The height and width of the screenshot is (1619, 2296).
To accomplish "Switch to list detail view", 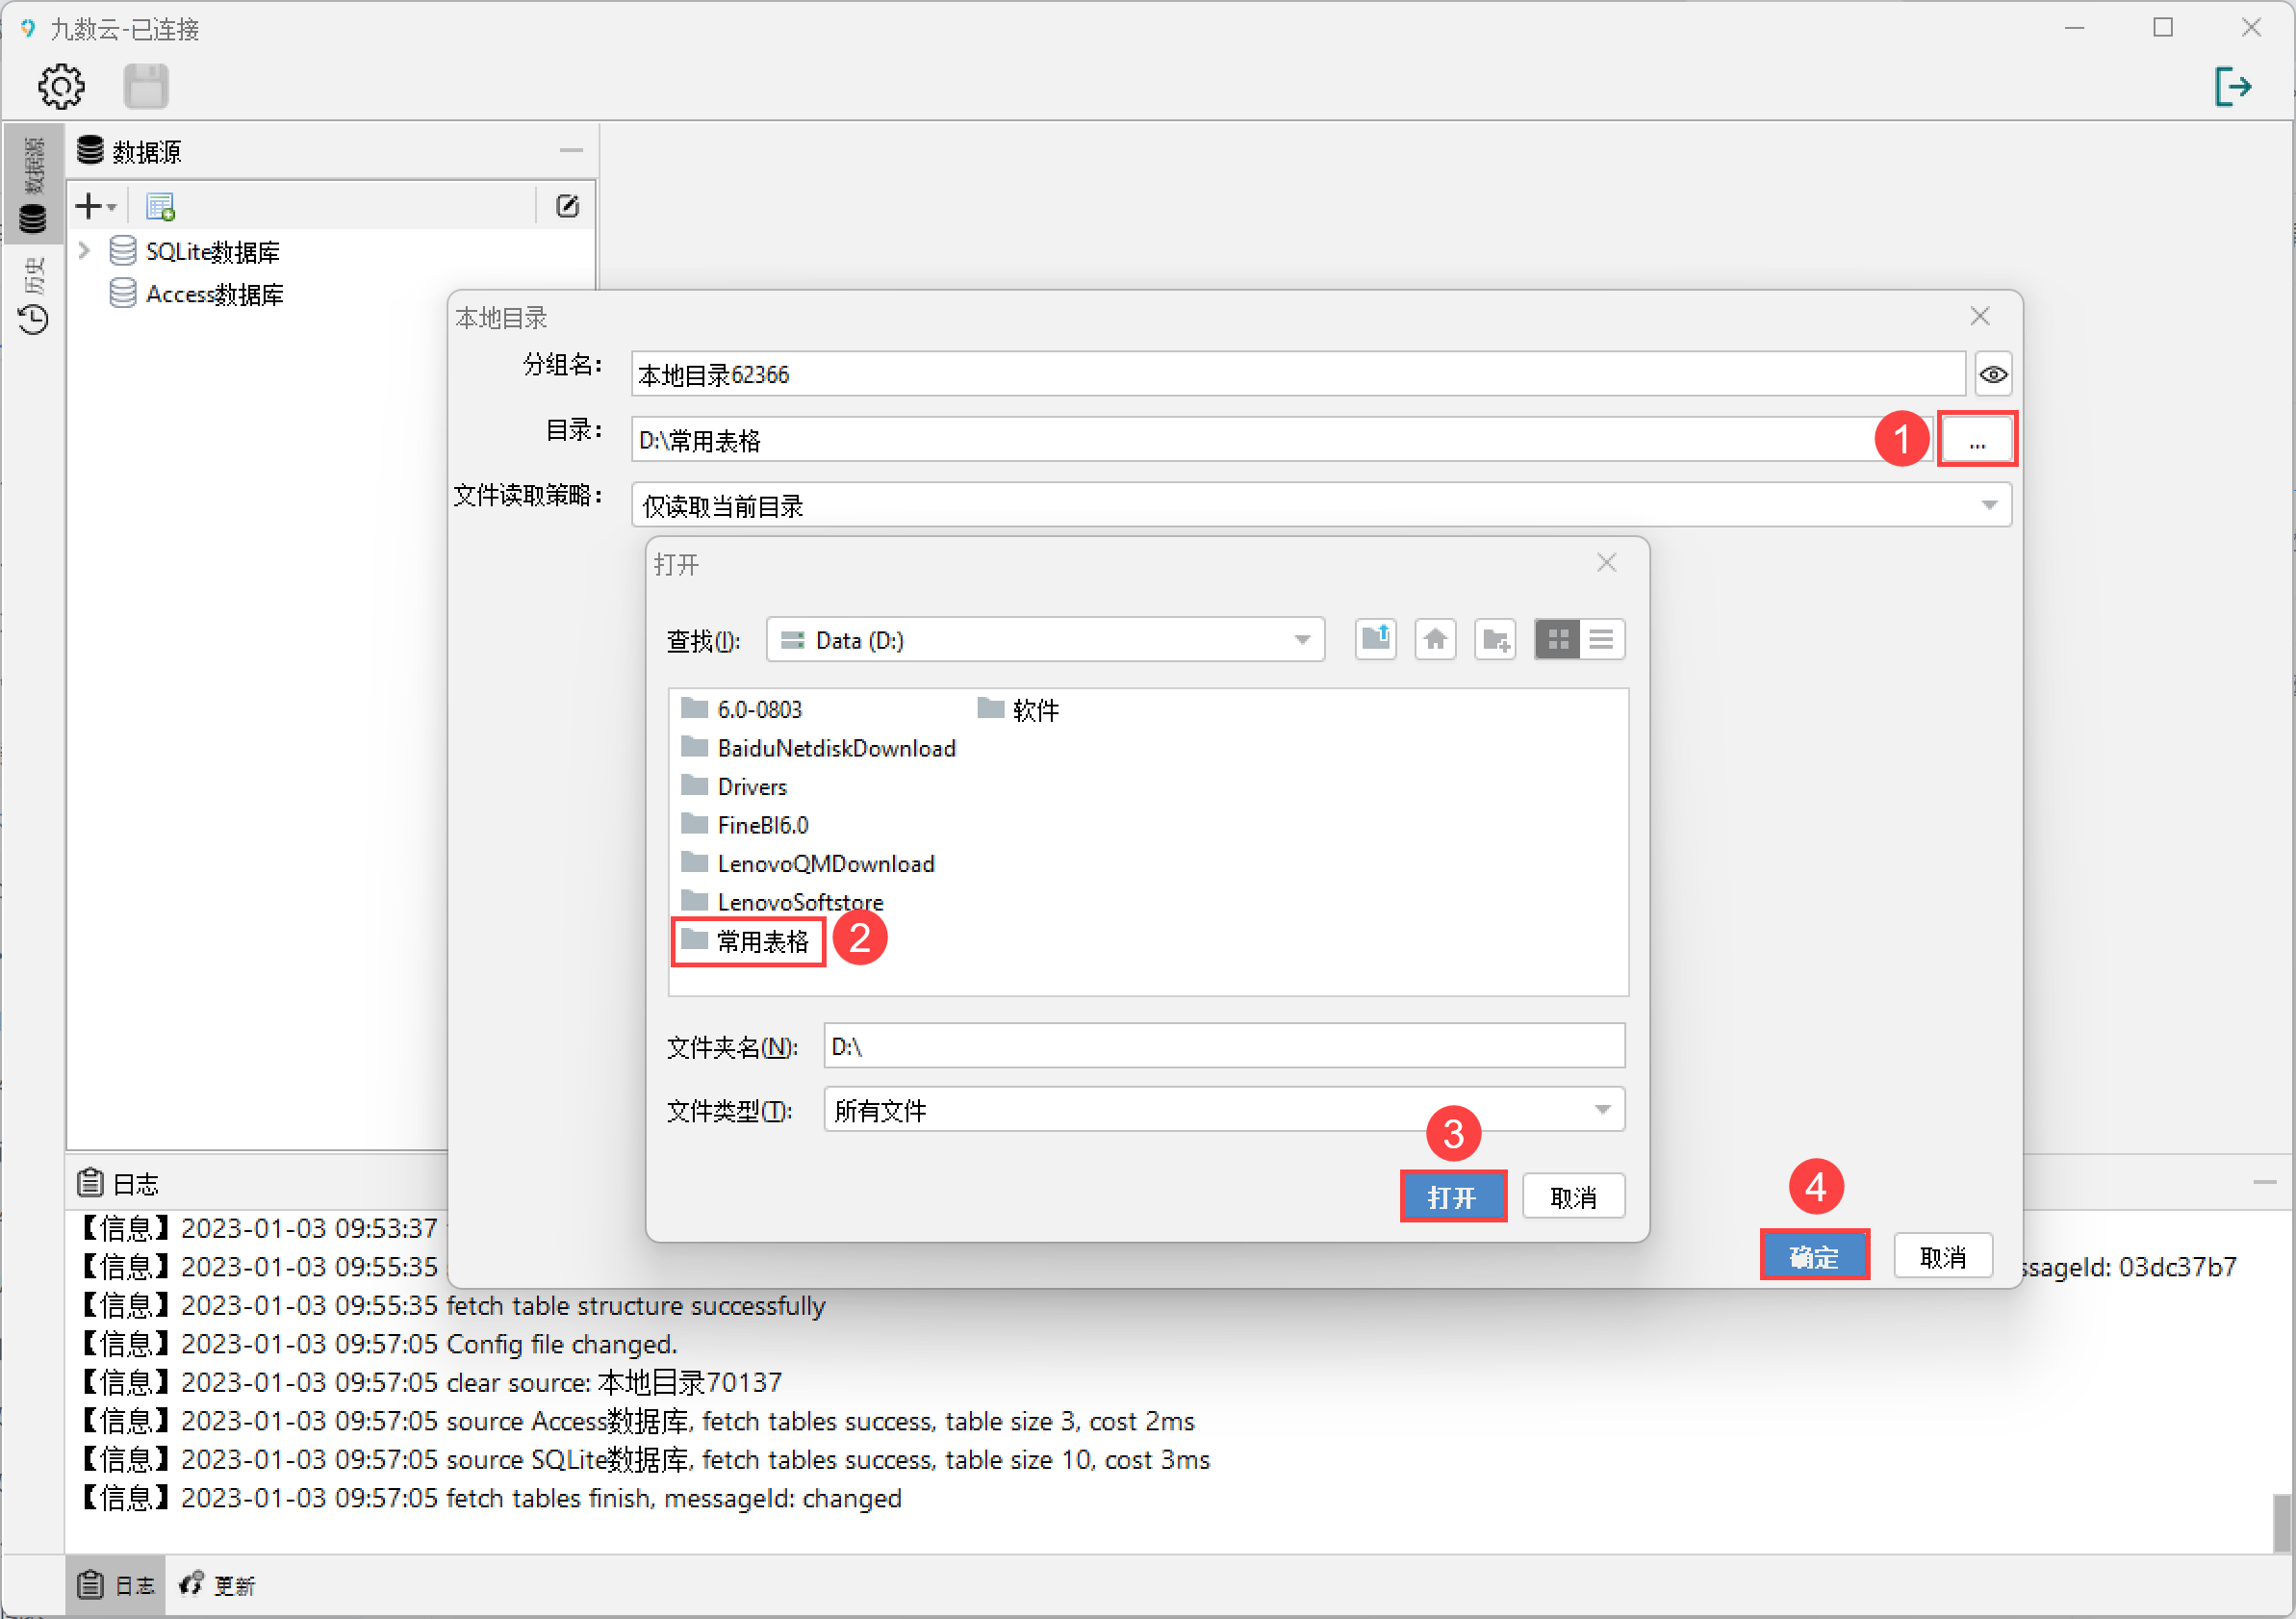I will [1601, 639].
